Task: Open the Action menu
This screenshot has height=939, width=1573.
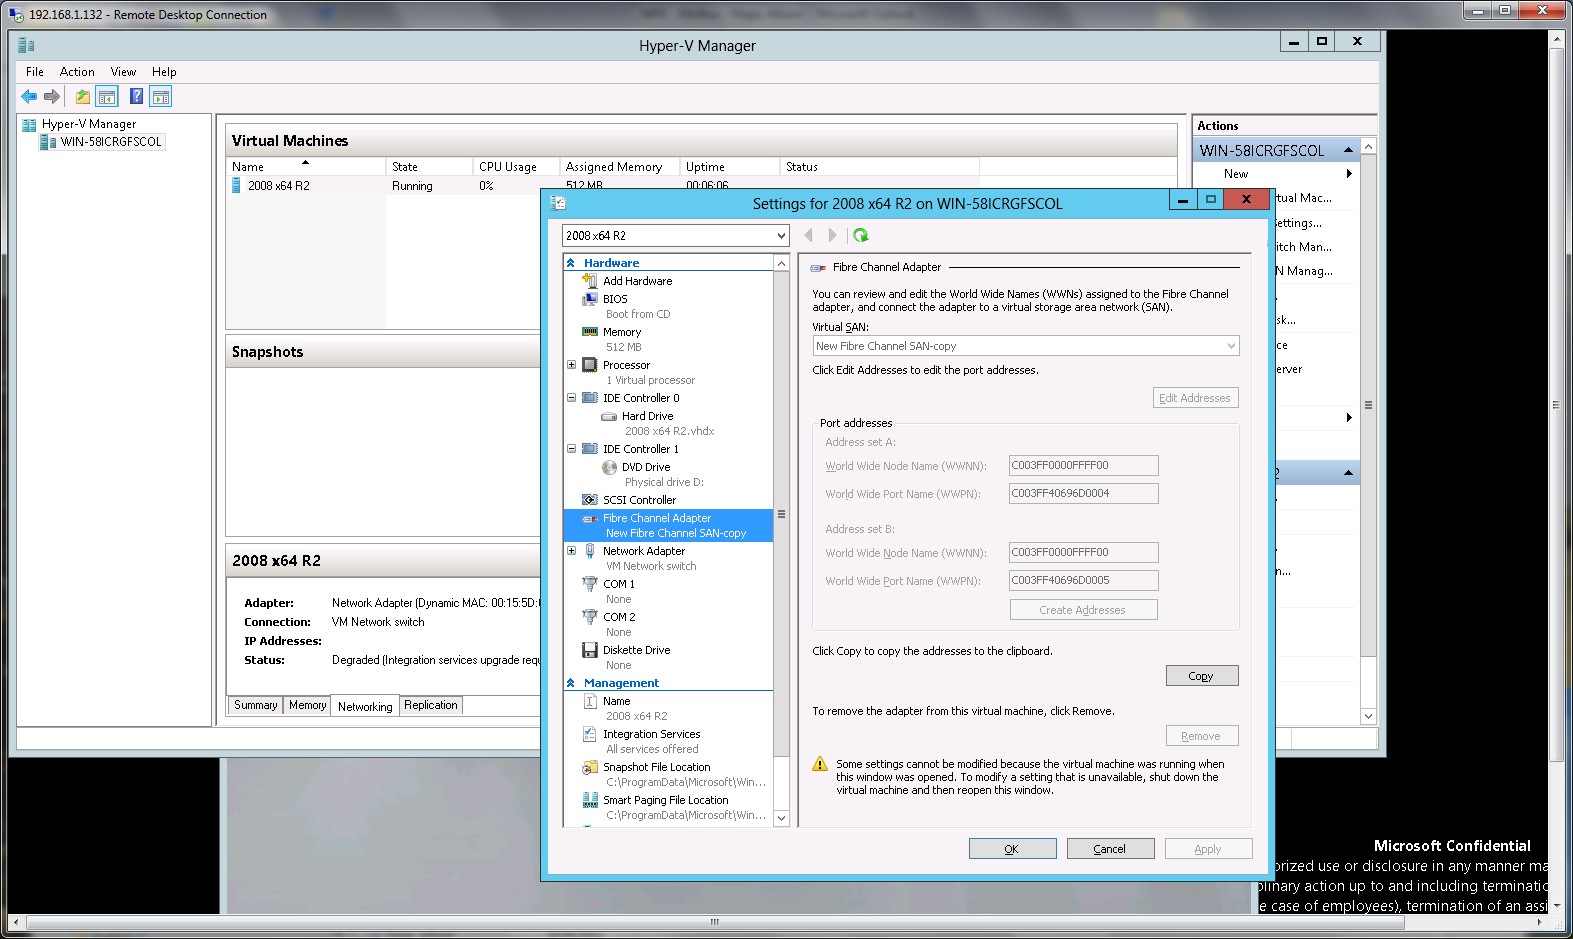Action: (77, 72)
